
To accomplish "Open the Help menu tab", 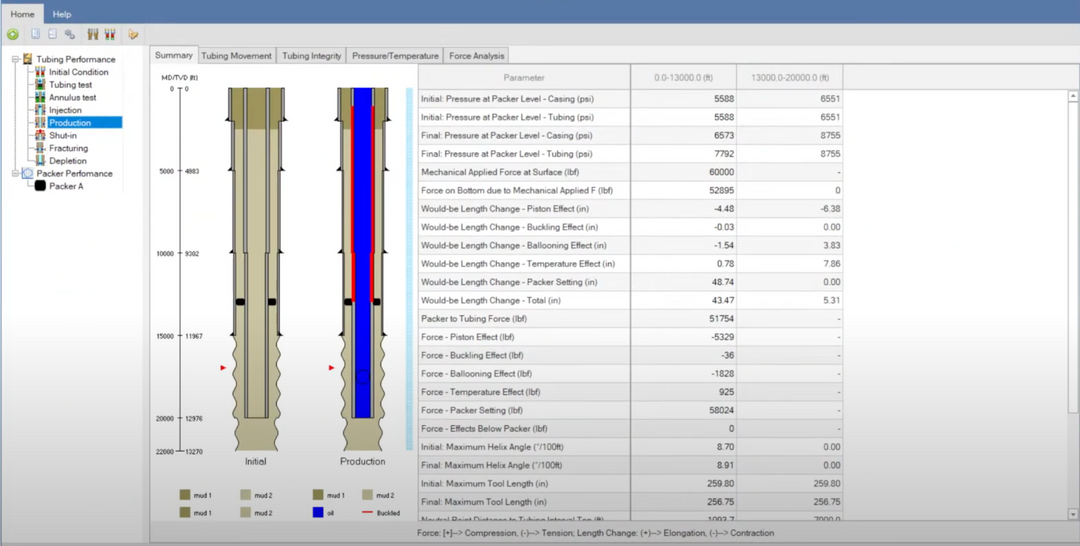I will pos(62,14).
